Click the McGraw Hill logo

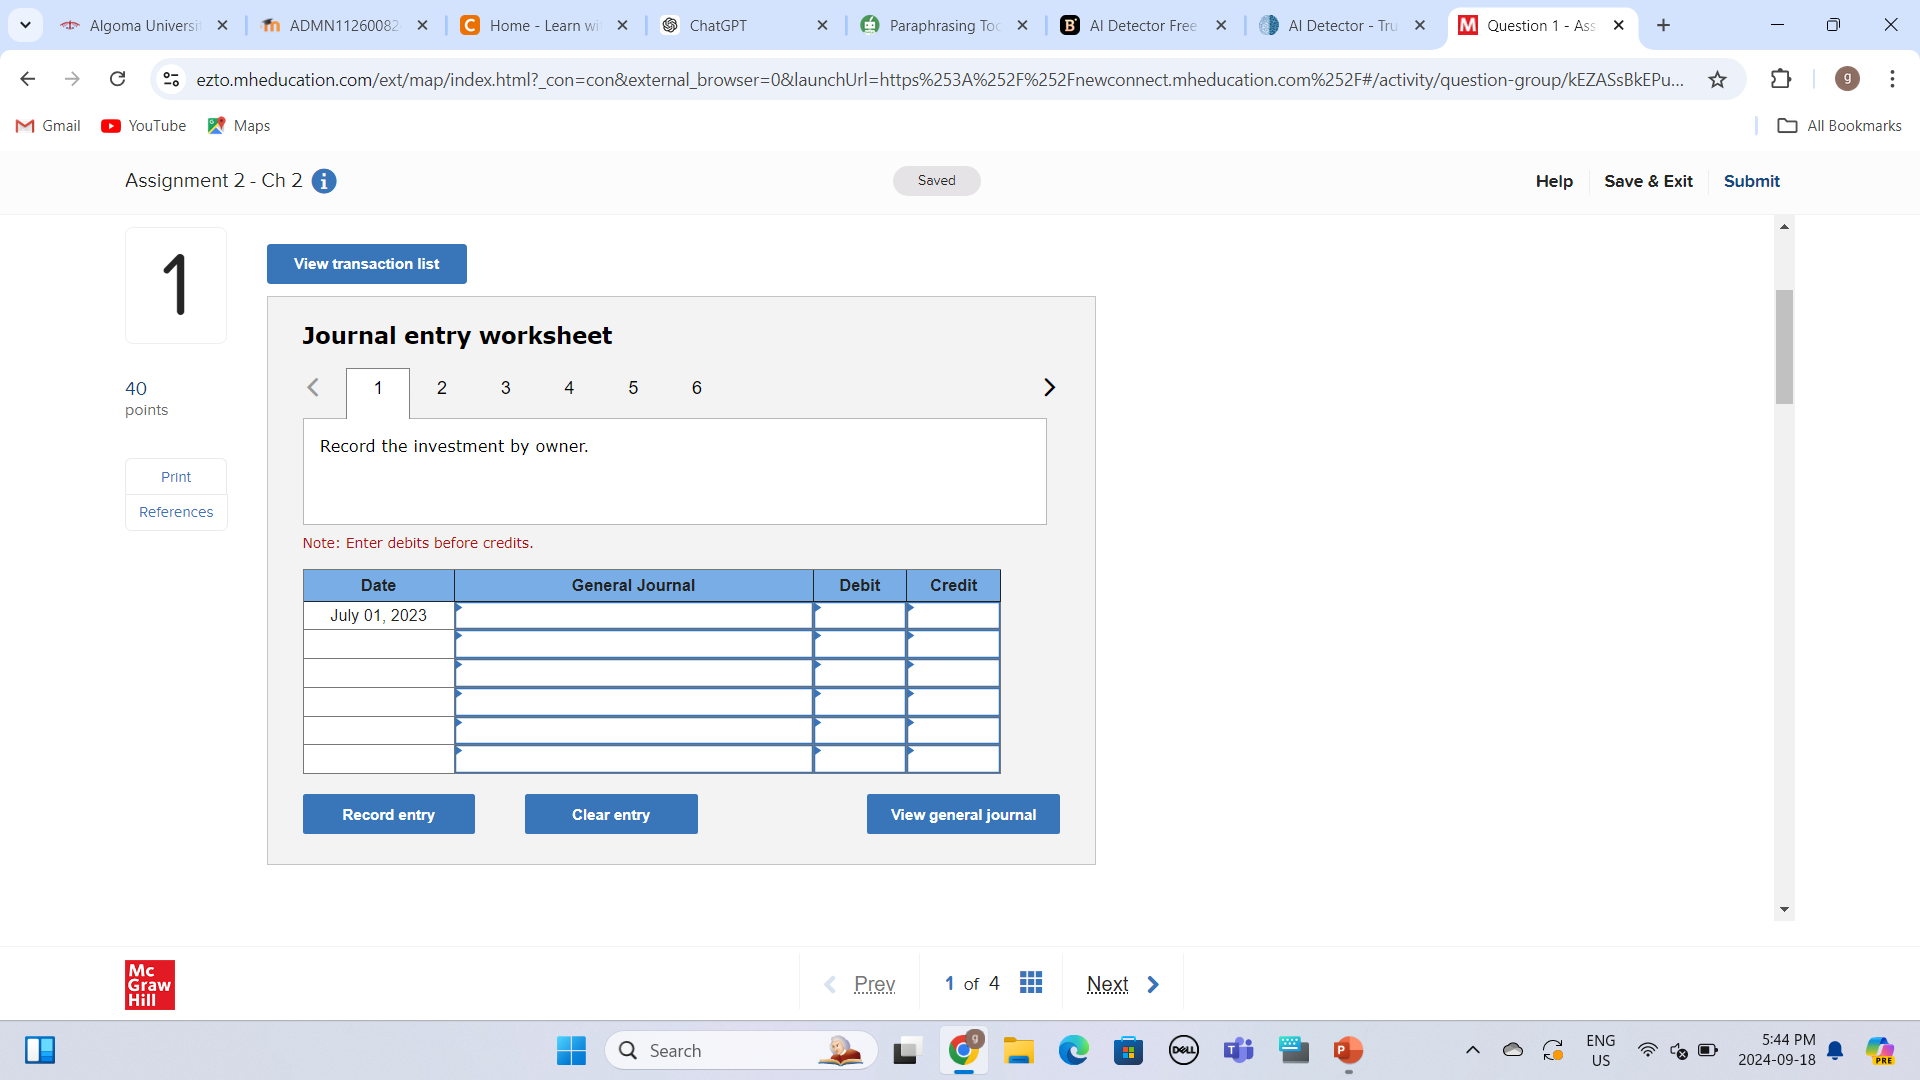(149, 984)
